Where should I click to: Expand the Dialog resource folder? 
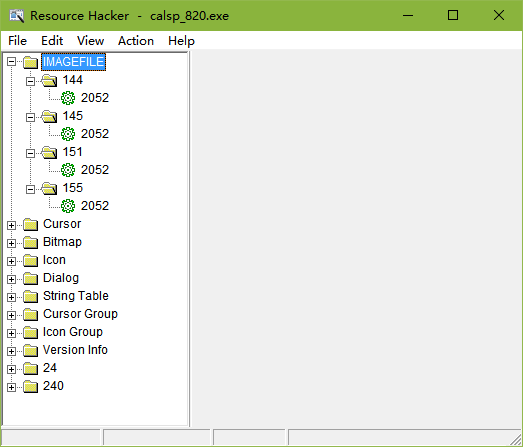click(x=11, y=279)
